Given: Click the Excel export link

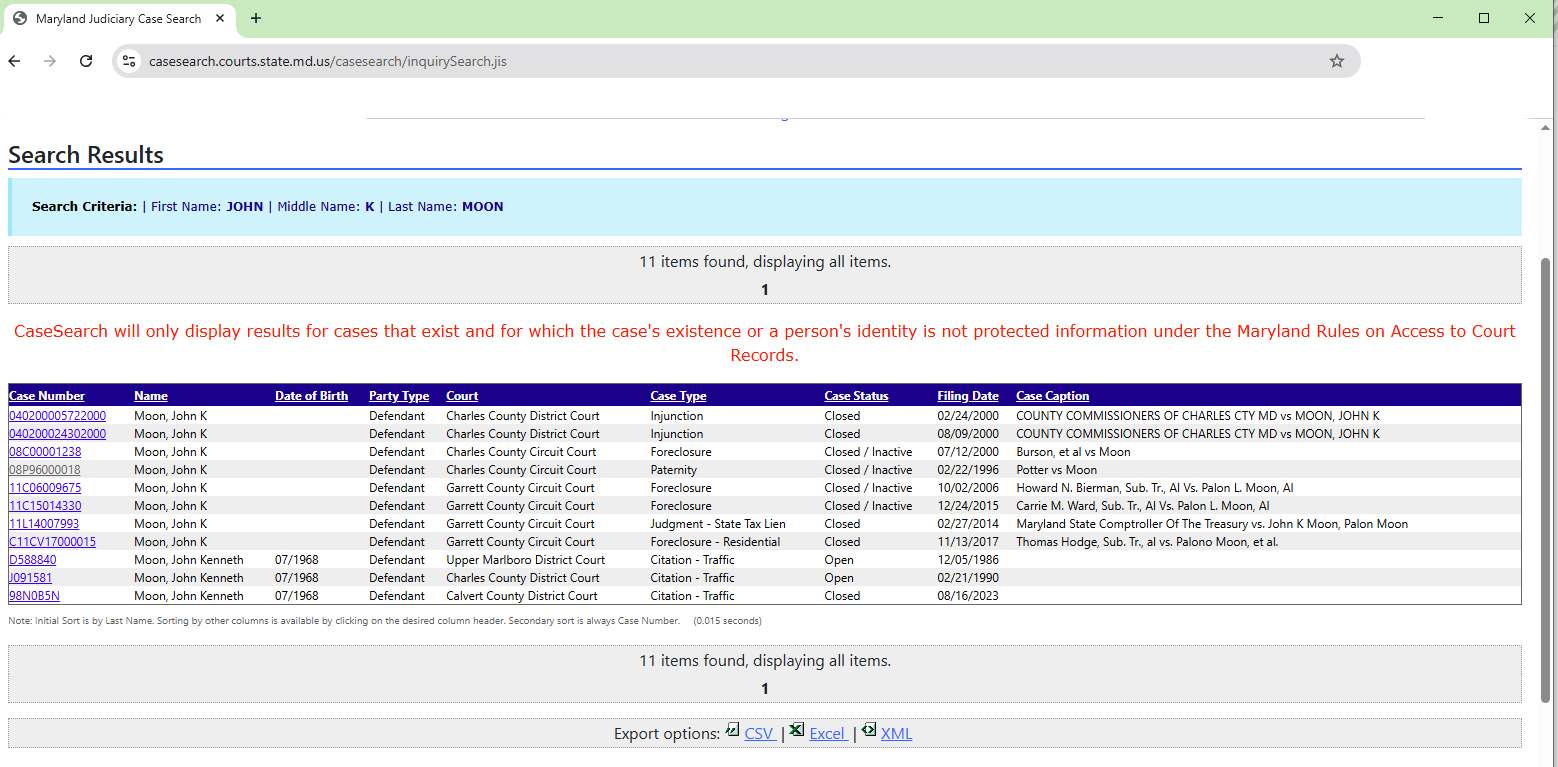Looking at the screenshot, I should pyautogui.click(x=828, y=734).
